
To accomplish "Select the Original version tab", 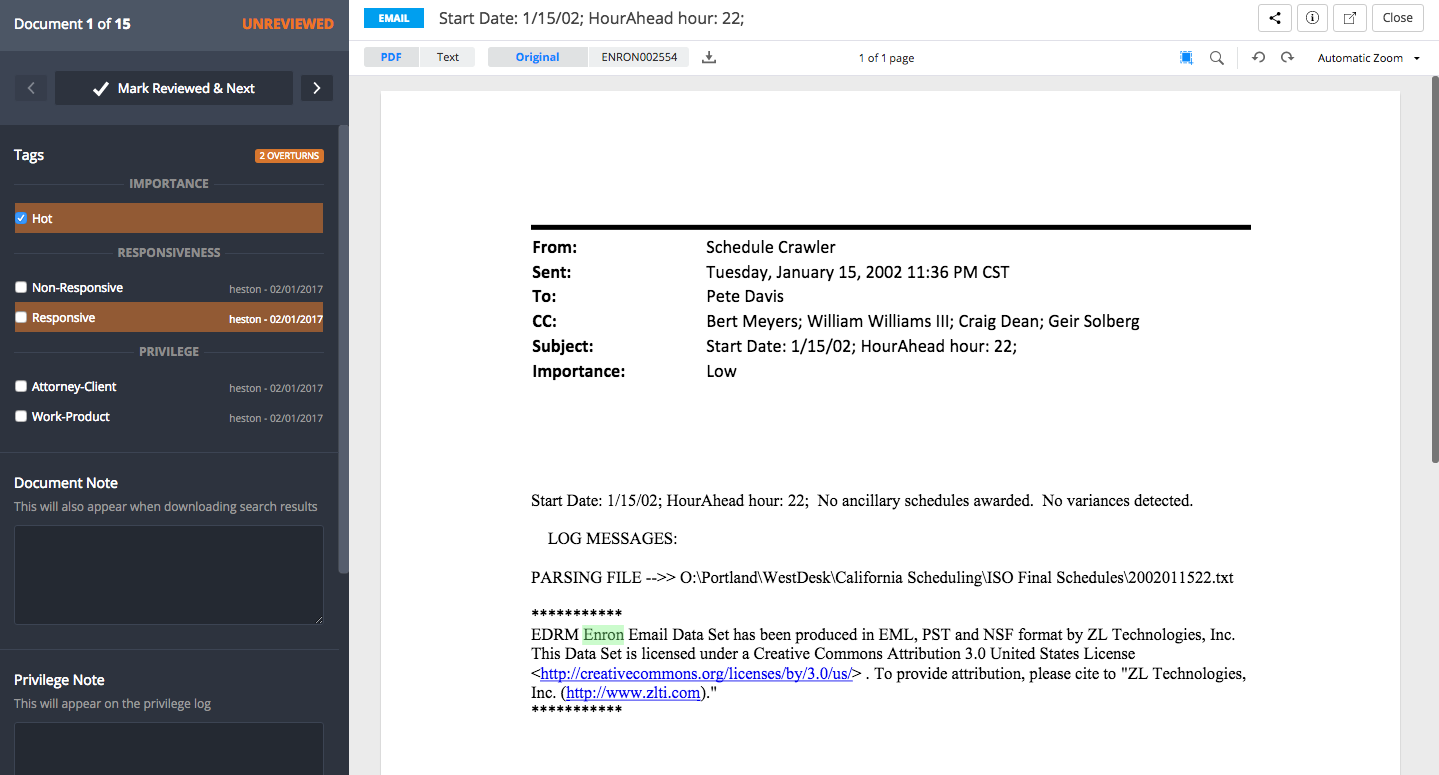I will pos(538,57).
